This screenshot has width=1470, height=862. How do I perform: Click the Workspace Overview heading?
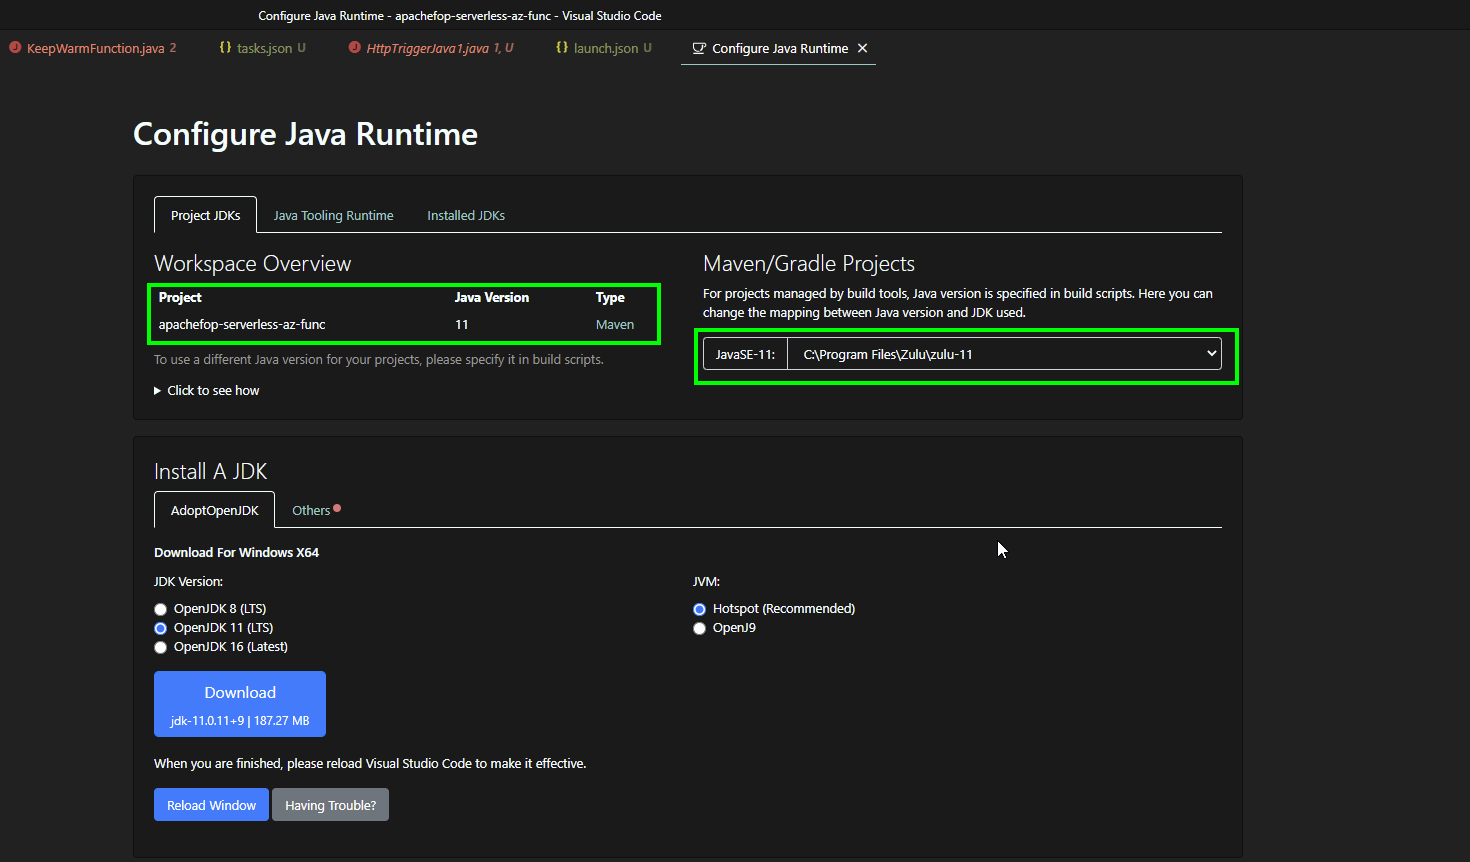(253, 263)
